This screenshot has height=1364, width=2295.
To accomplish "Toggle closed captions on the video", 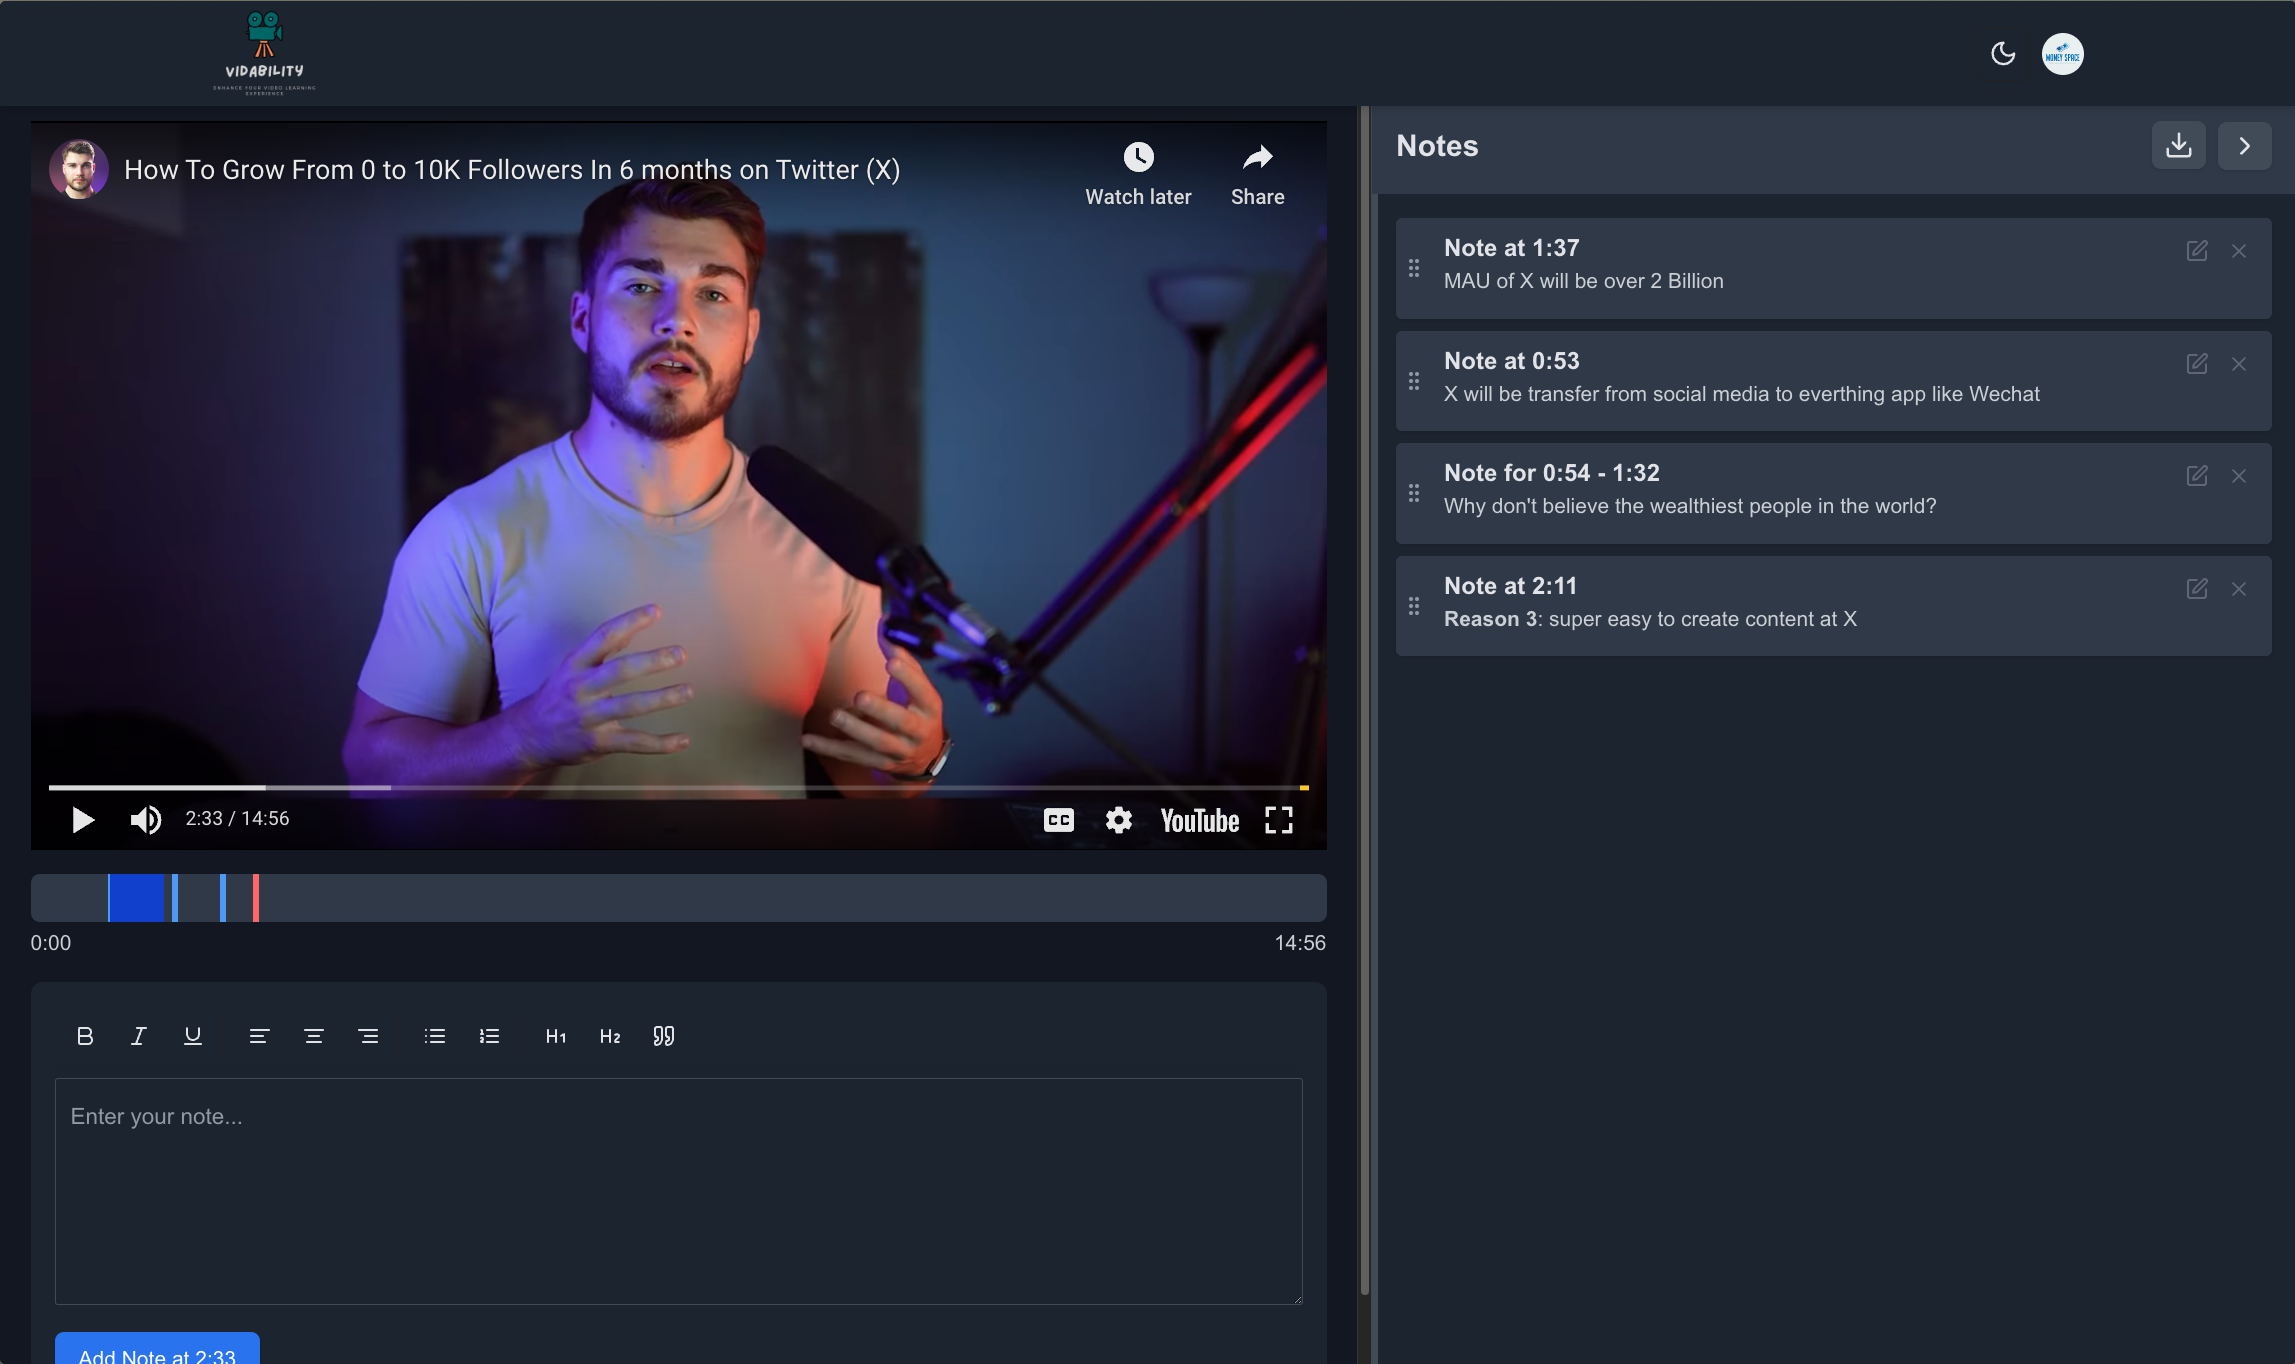I will 1059,820.
